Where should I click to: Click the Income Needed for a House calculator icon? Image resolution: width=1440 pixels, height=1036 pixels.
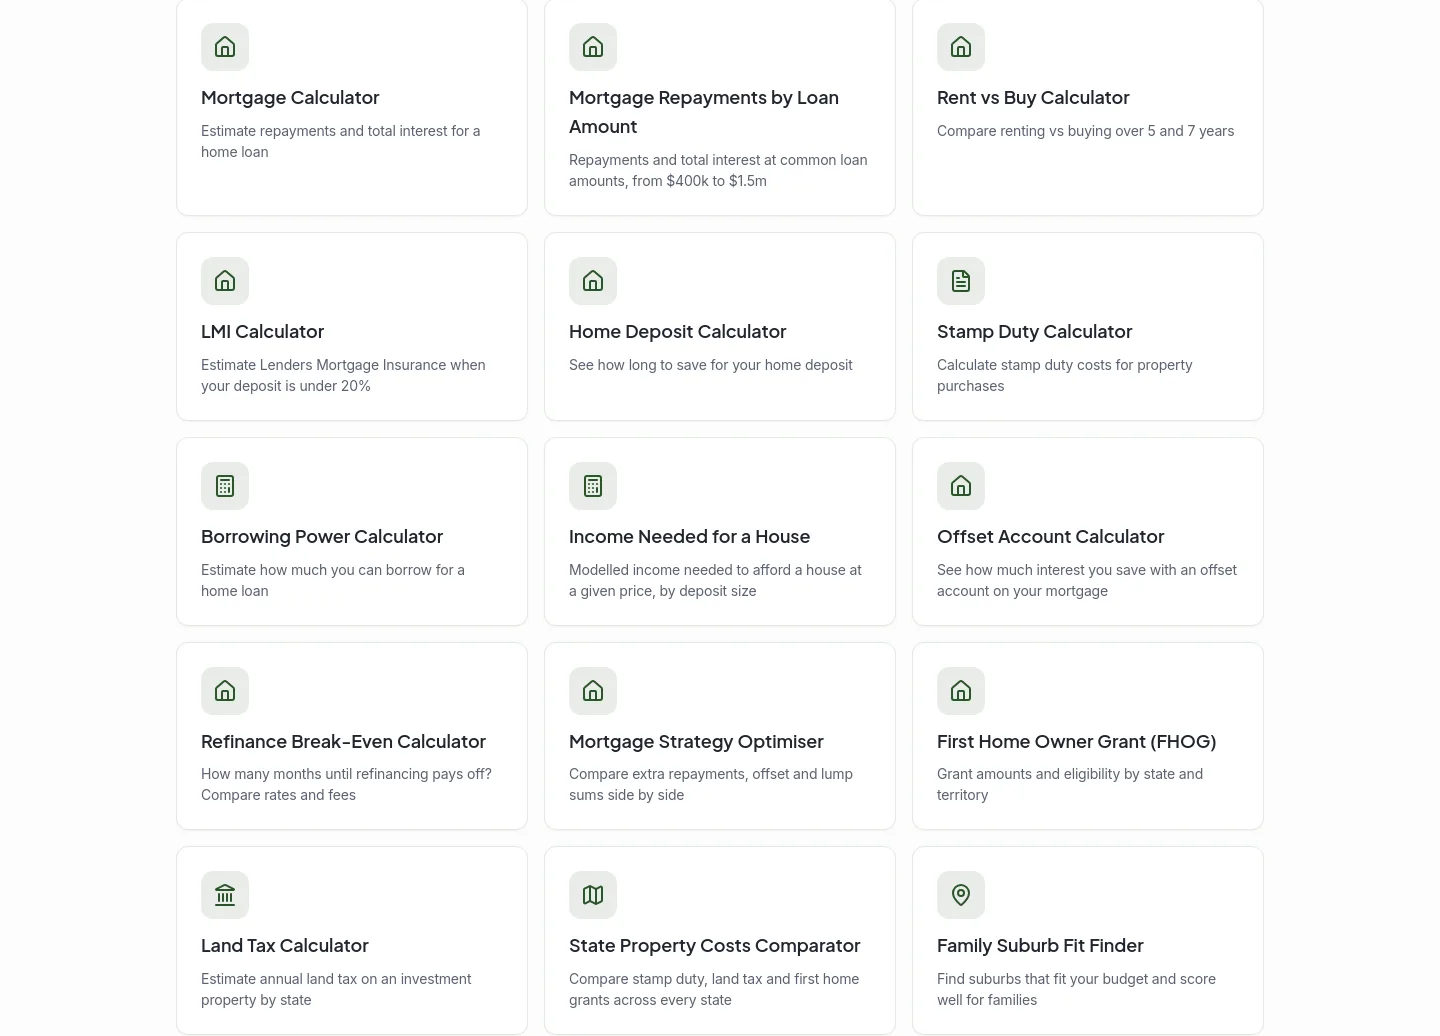(x=593, y=486)
